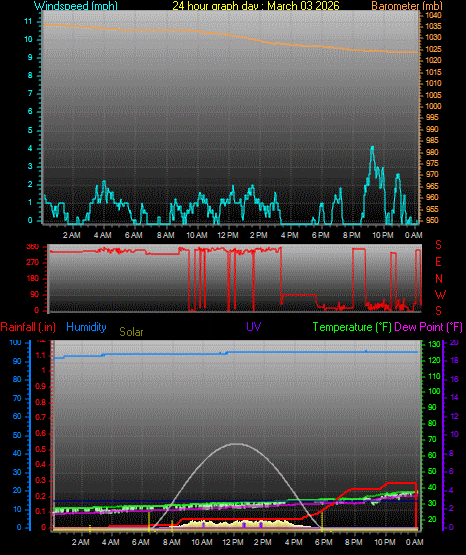Click "8 AM" on the bottom chart time axis
The image size is (466, 555).
tap(172, 542)
